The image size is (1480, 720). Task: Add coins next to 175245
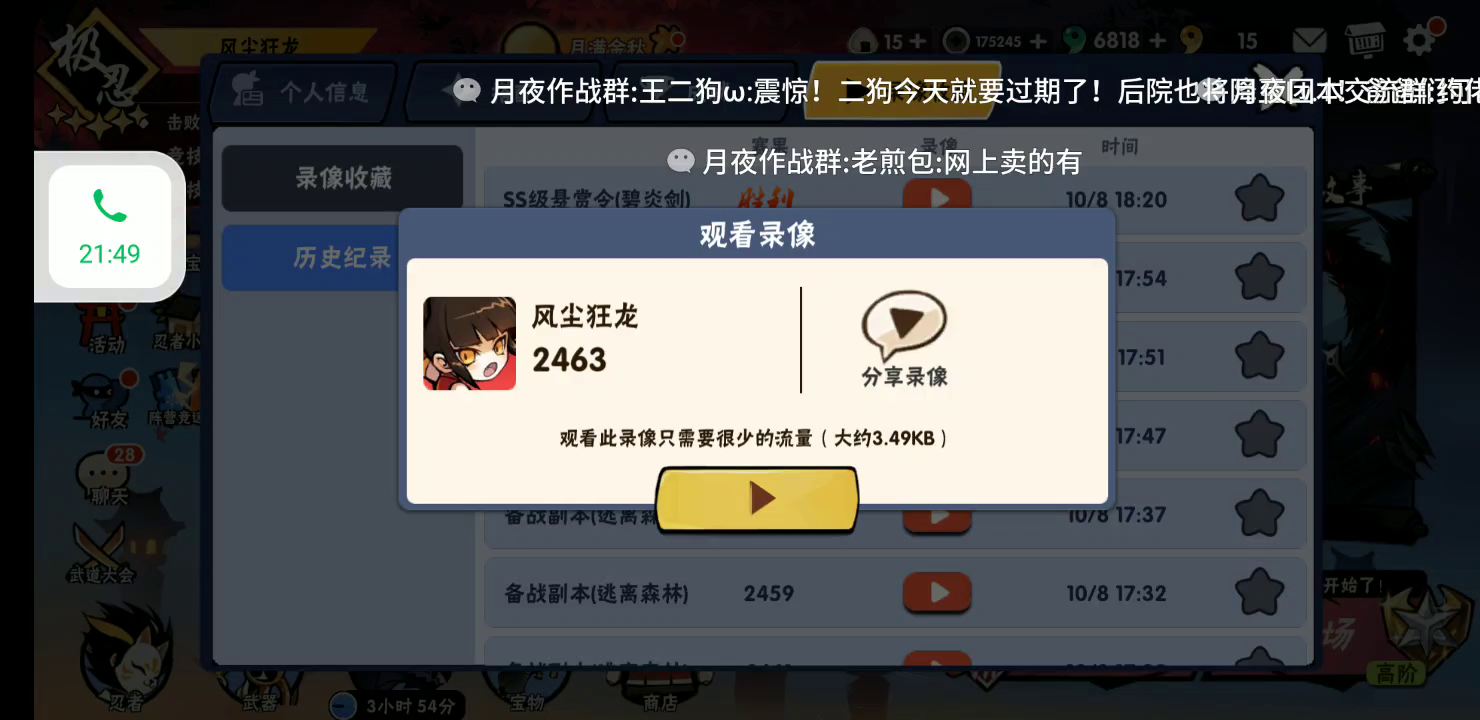coord(1038,41)
